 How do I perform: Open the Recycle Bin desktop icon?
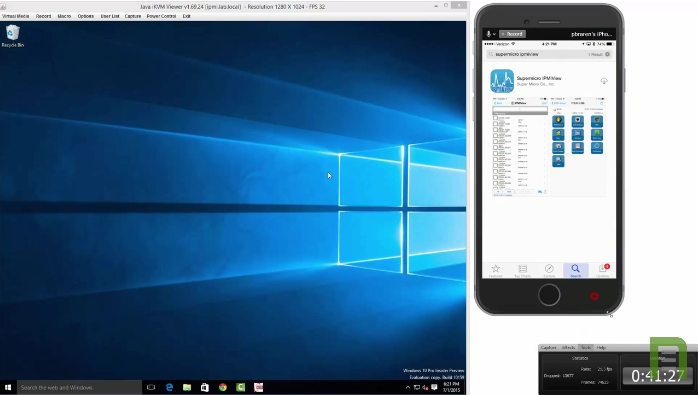12,36
